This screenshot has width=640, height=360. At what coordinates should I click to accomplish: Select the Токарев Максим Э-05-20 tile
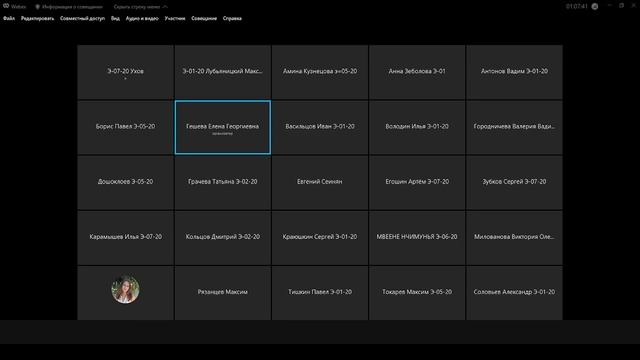(x=417, y=293)
